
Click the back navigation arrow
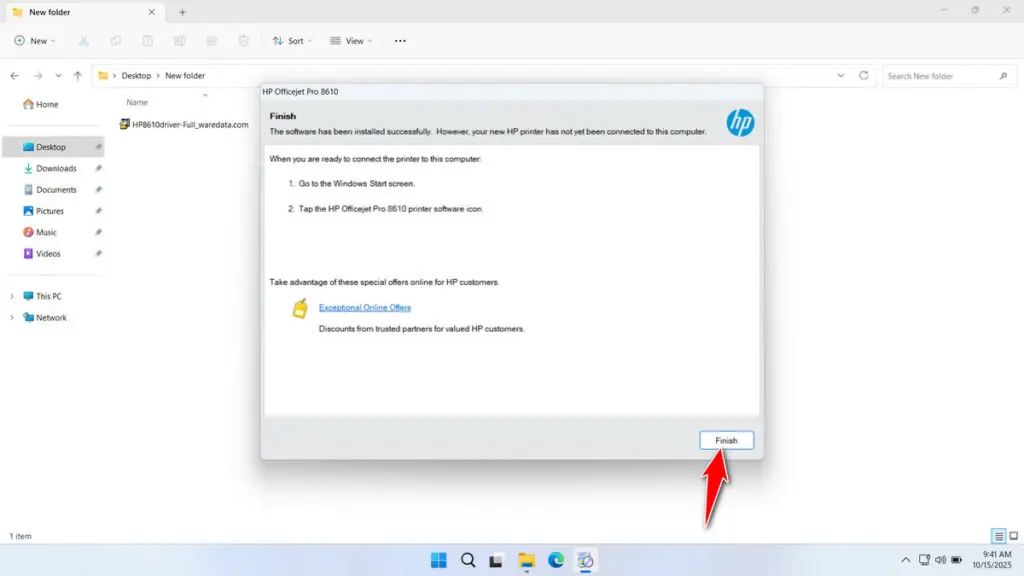coord(14,75)
